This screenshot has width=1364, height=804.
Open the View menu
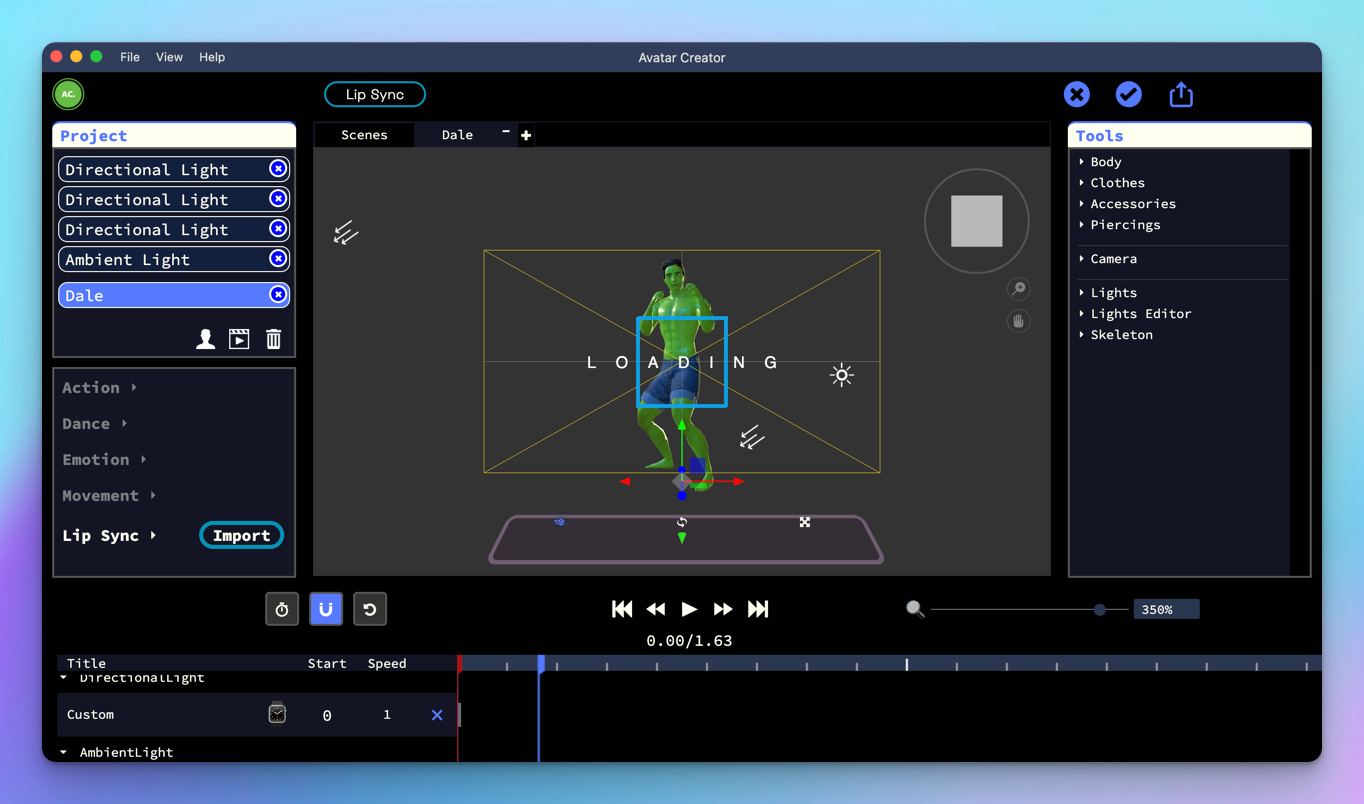pyautogui.click(x=169, y=57)
